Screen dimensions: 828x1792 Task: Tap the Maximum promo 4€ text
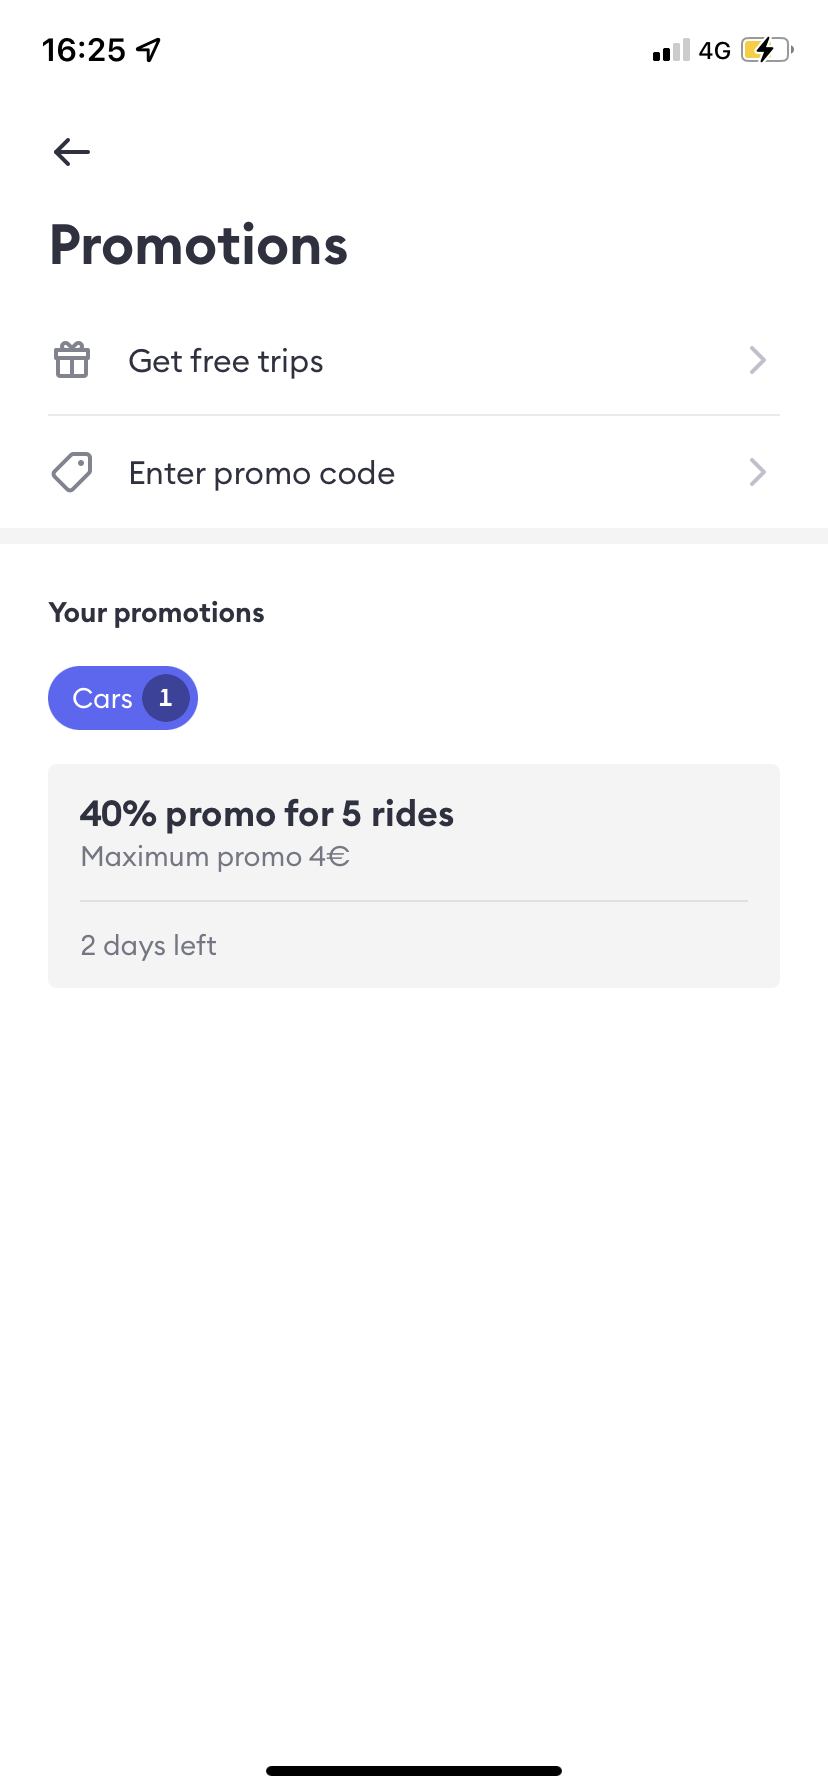click(215, 857)
